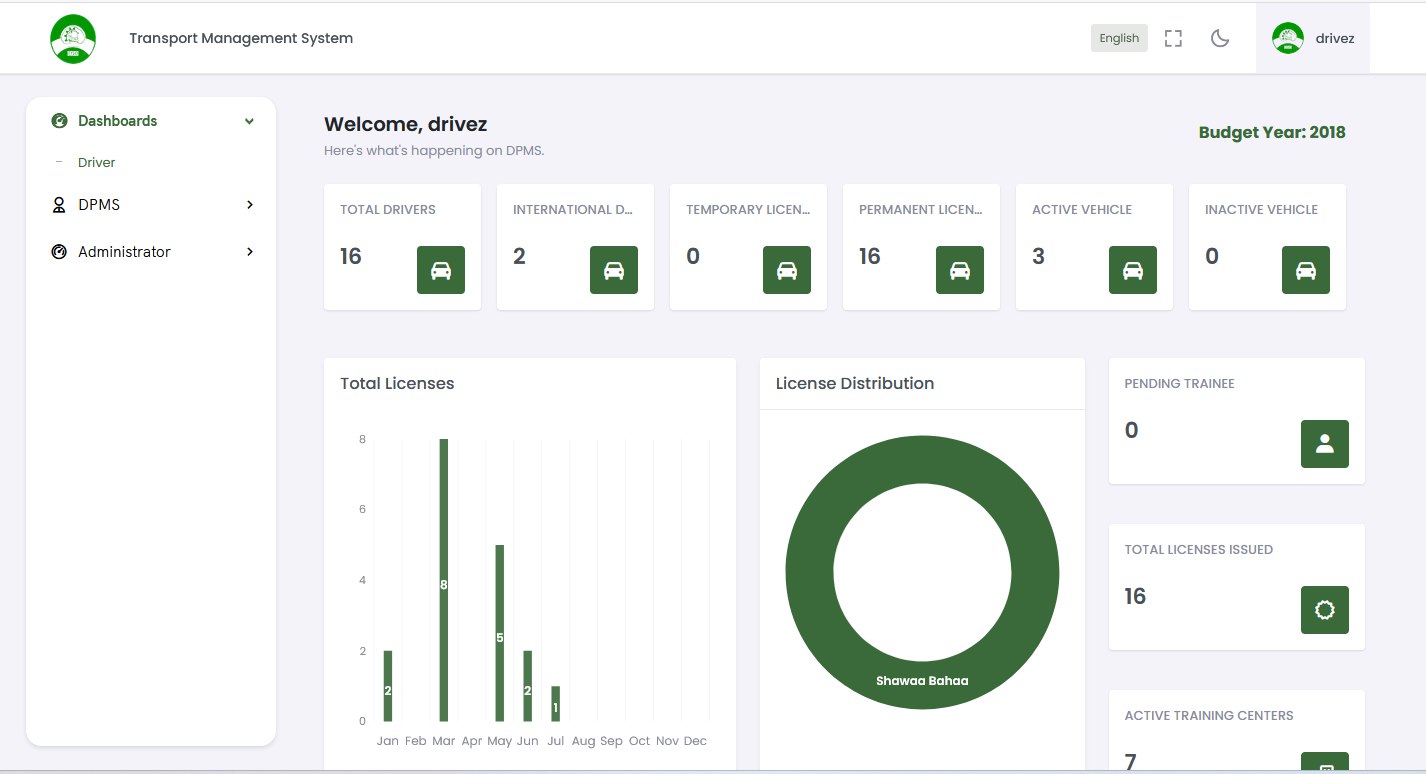The width and height of the screenshot is (1426, 774).
Task: Click the DPMS person icon in sidebar
Action: coord(59,205)
